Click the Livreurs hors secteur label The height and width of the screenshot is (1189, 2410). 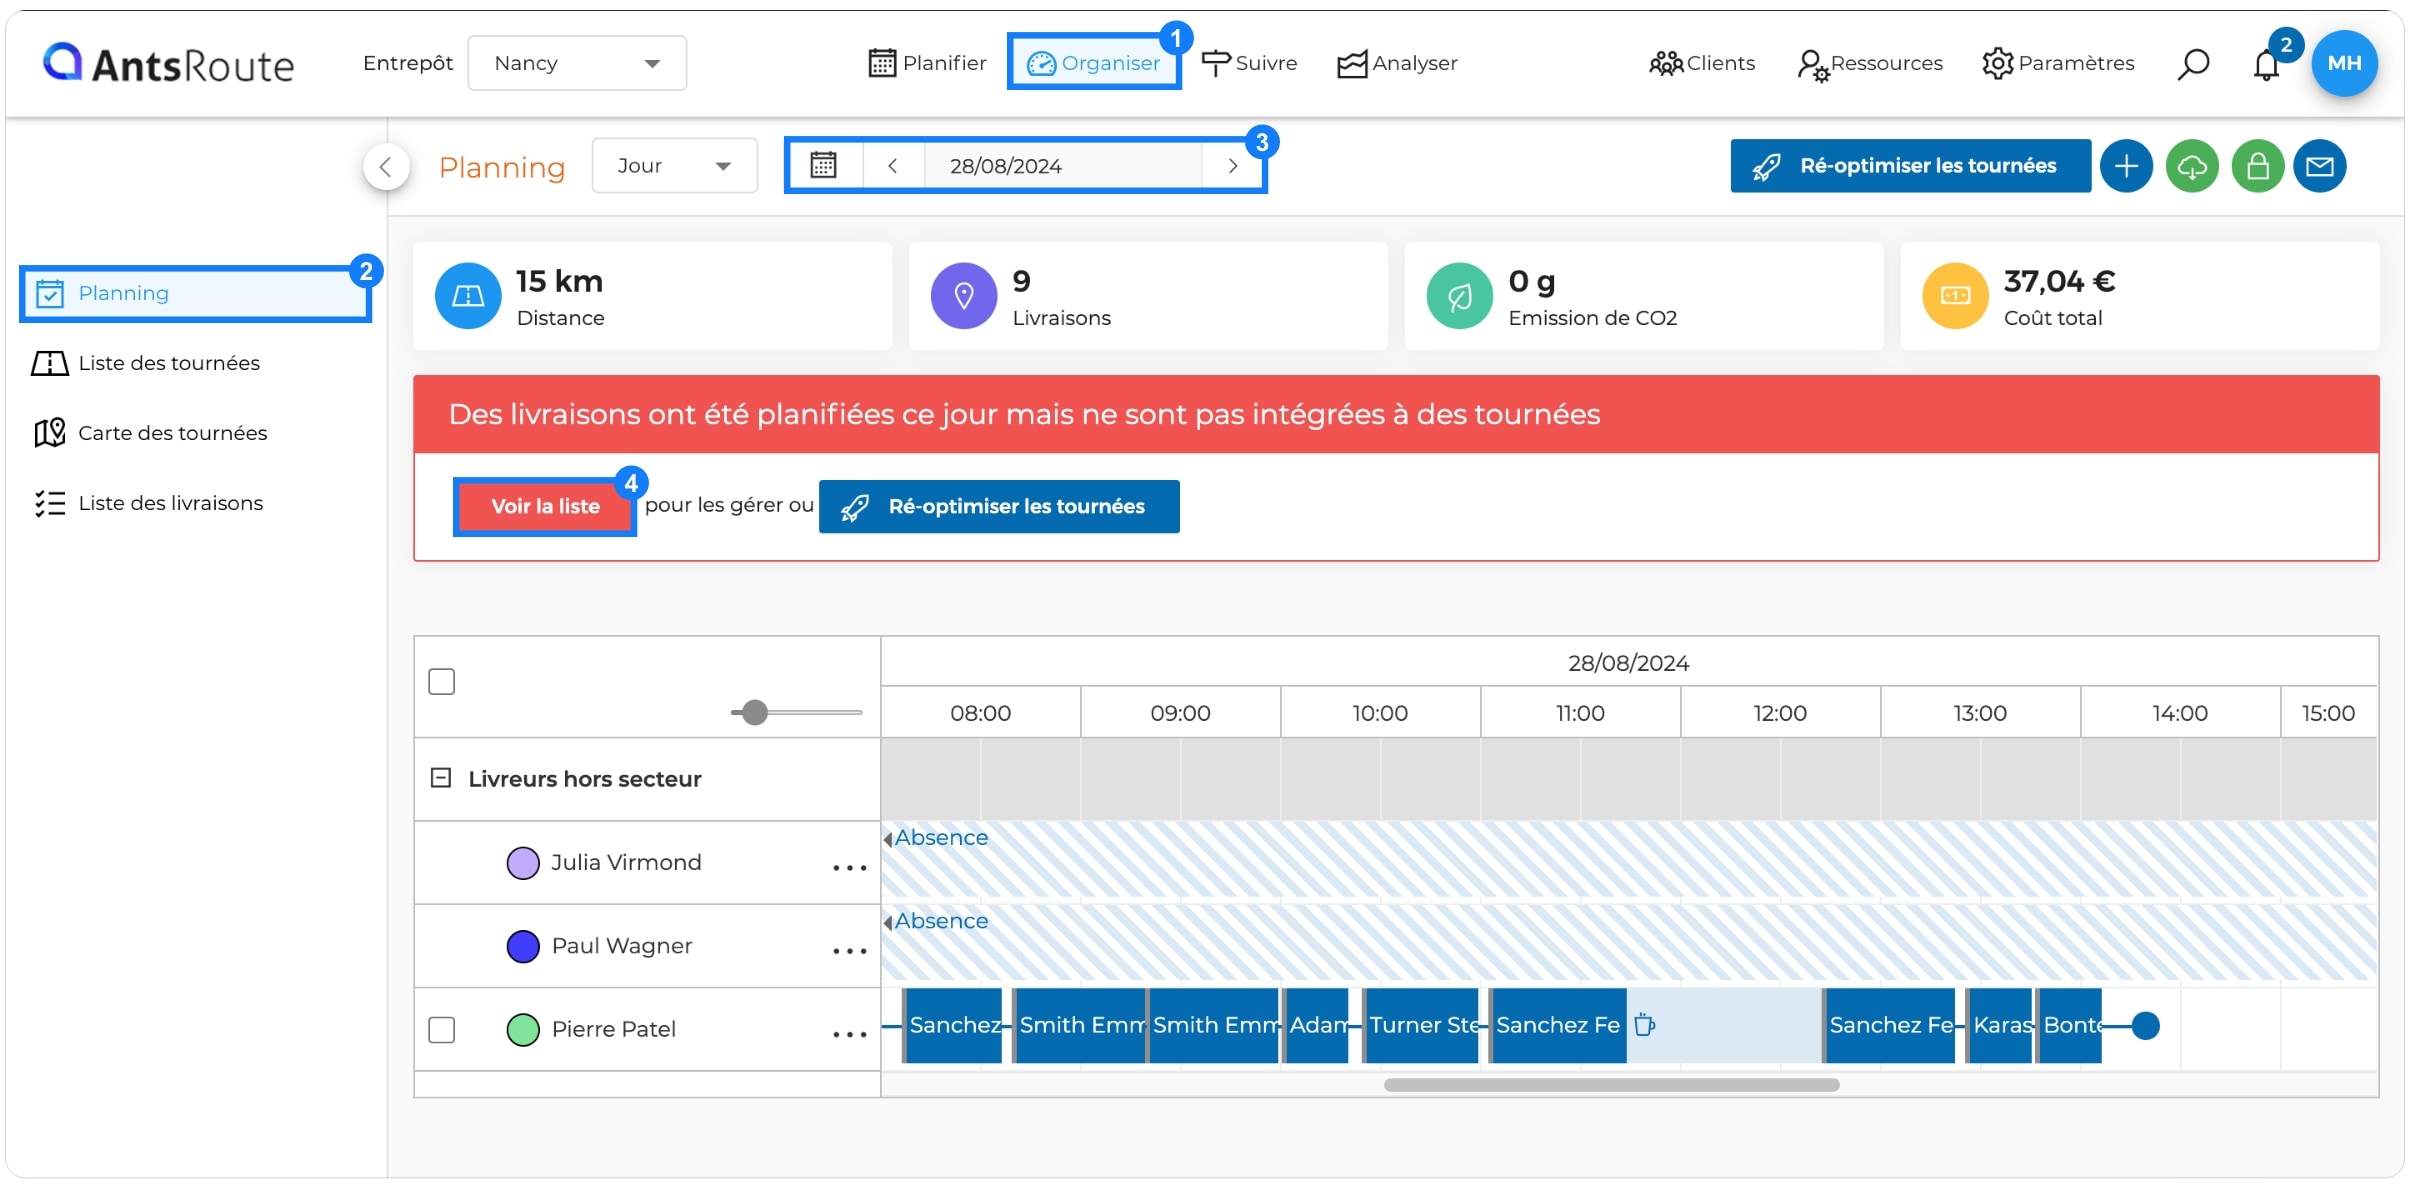click(x=584, y=779)
